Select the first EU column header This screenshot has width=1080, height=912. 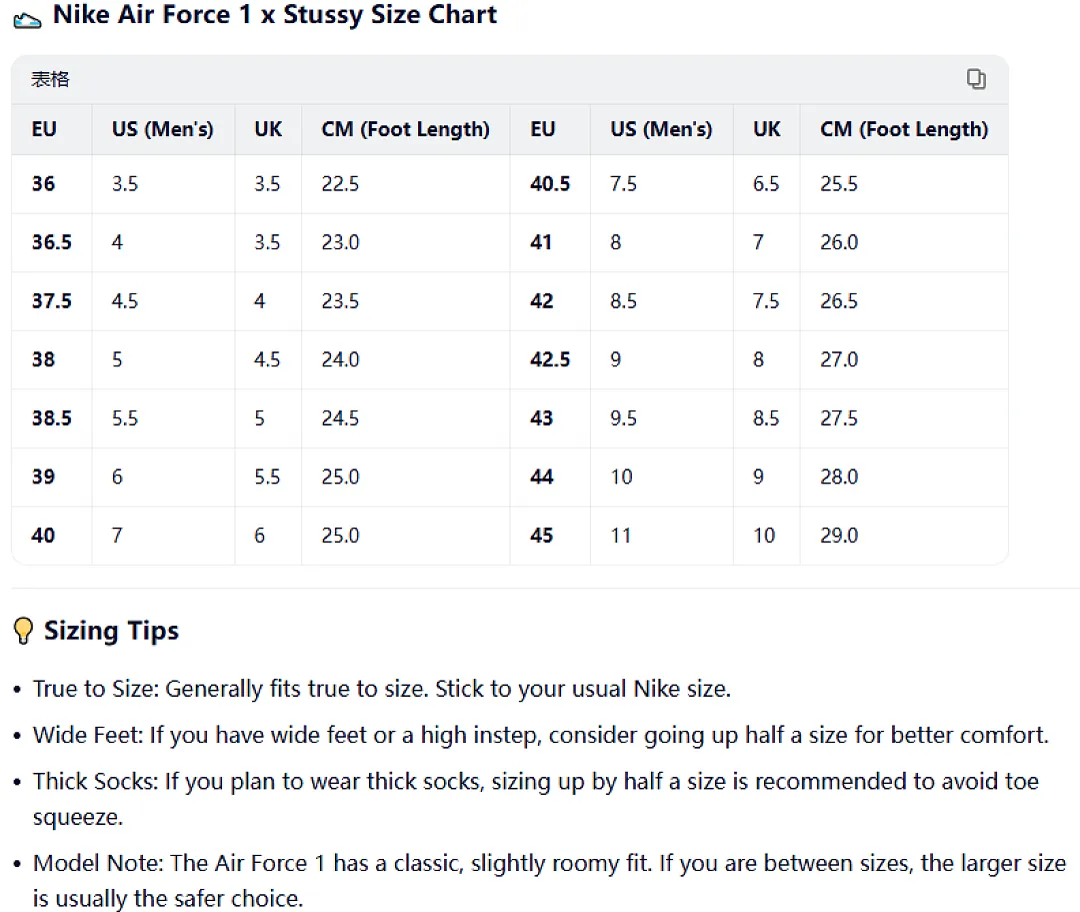(44, 129)
